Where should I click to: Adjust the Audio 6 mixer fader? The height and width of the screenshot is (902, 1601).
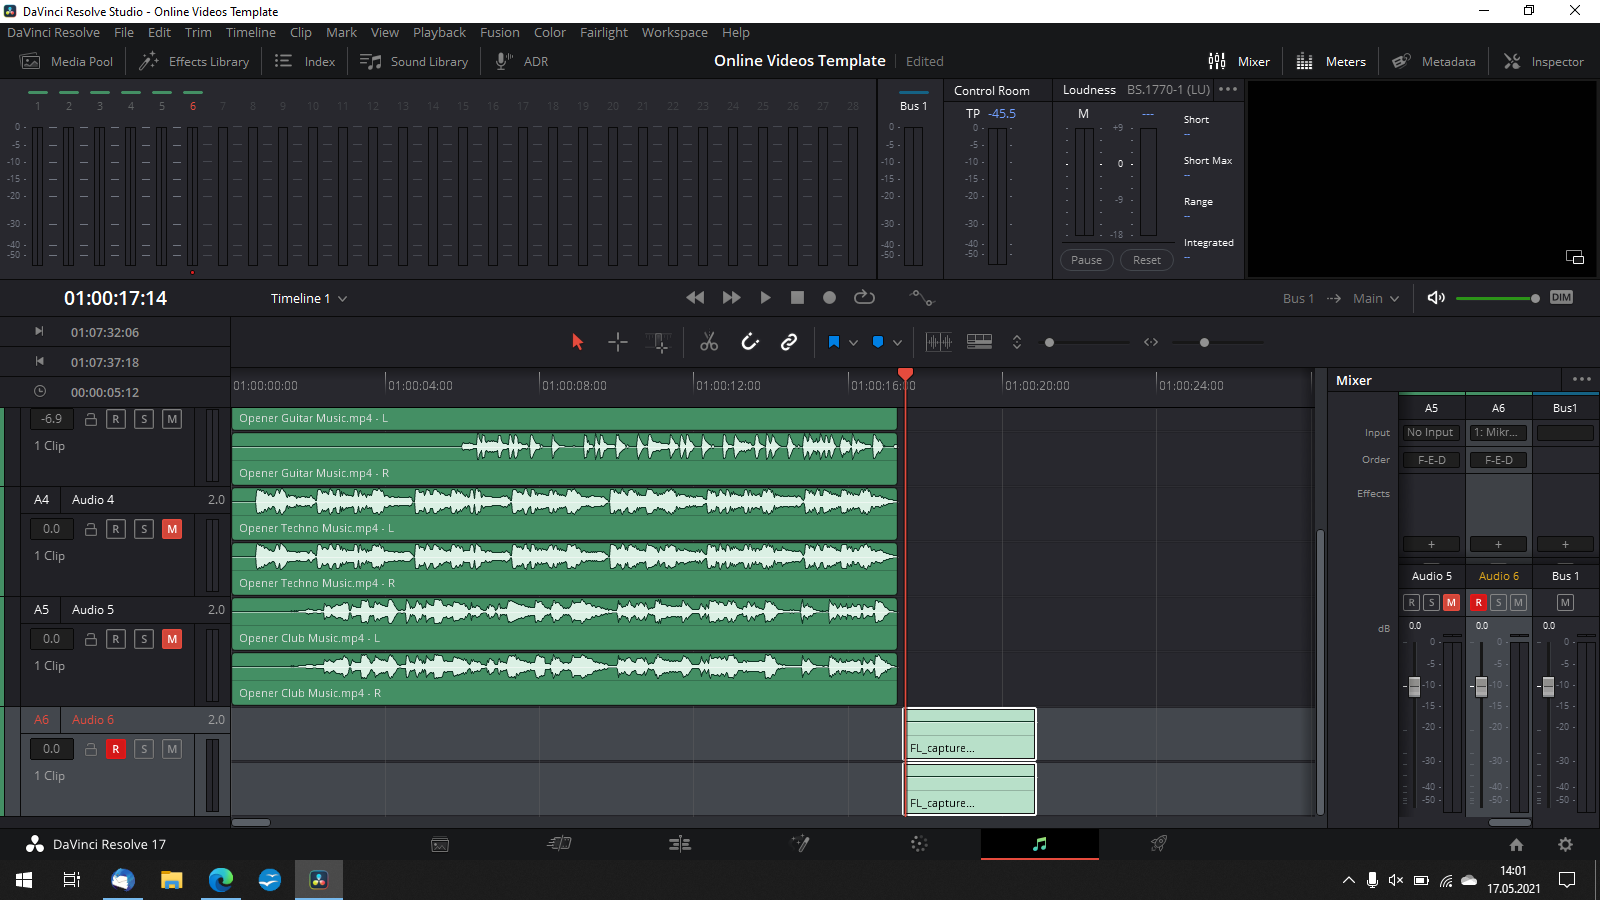click(x=1481, y=686)
